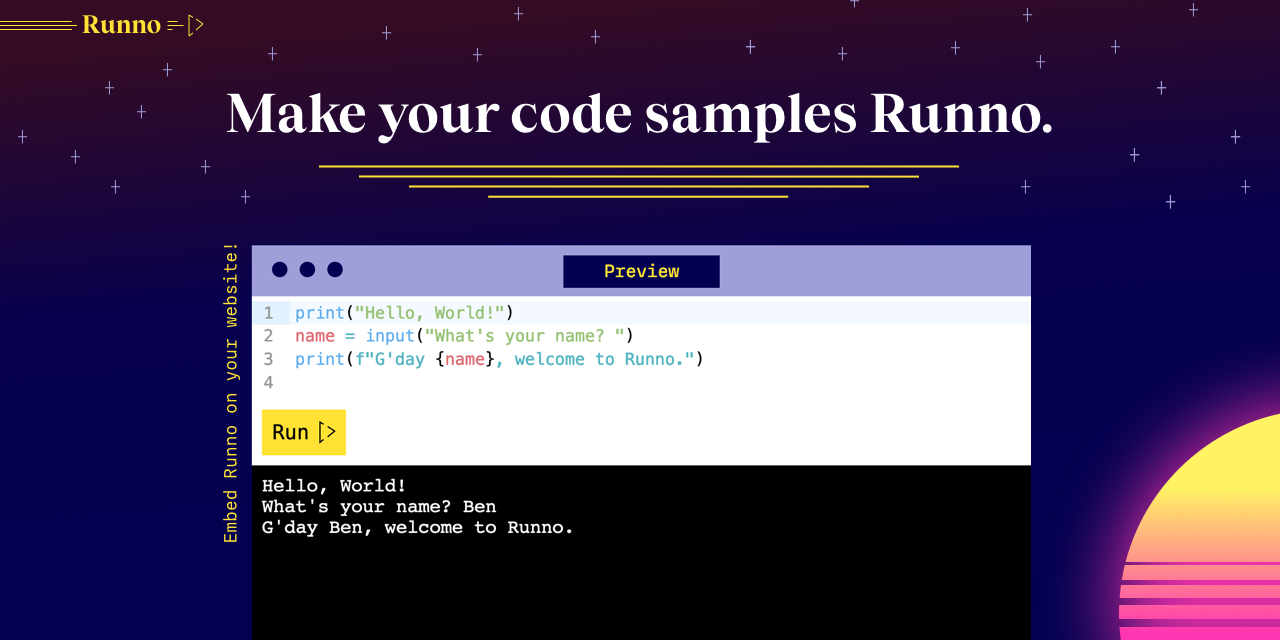Click line number 4 in editor gutter

point(268,382)
